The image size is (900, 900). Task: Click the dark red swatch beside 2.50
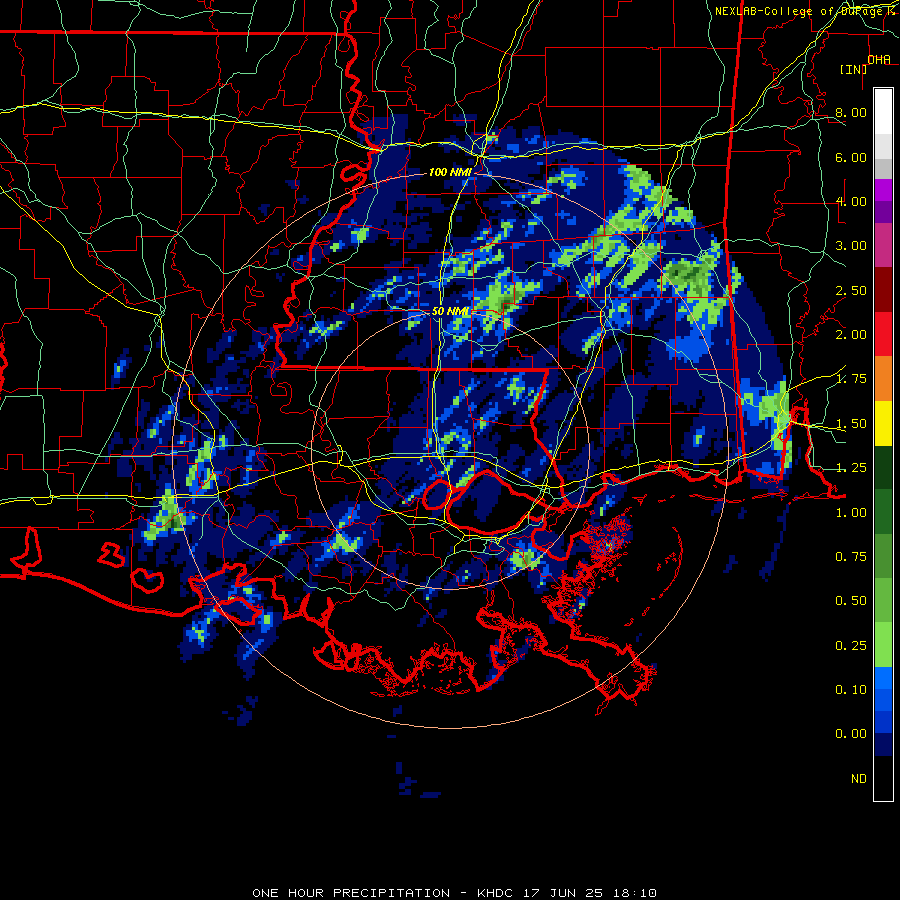click(x=883, y=290)
